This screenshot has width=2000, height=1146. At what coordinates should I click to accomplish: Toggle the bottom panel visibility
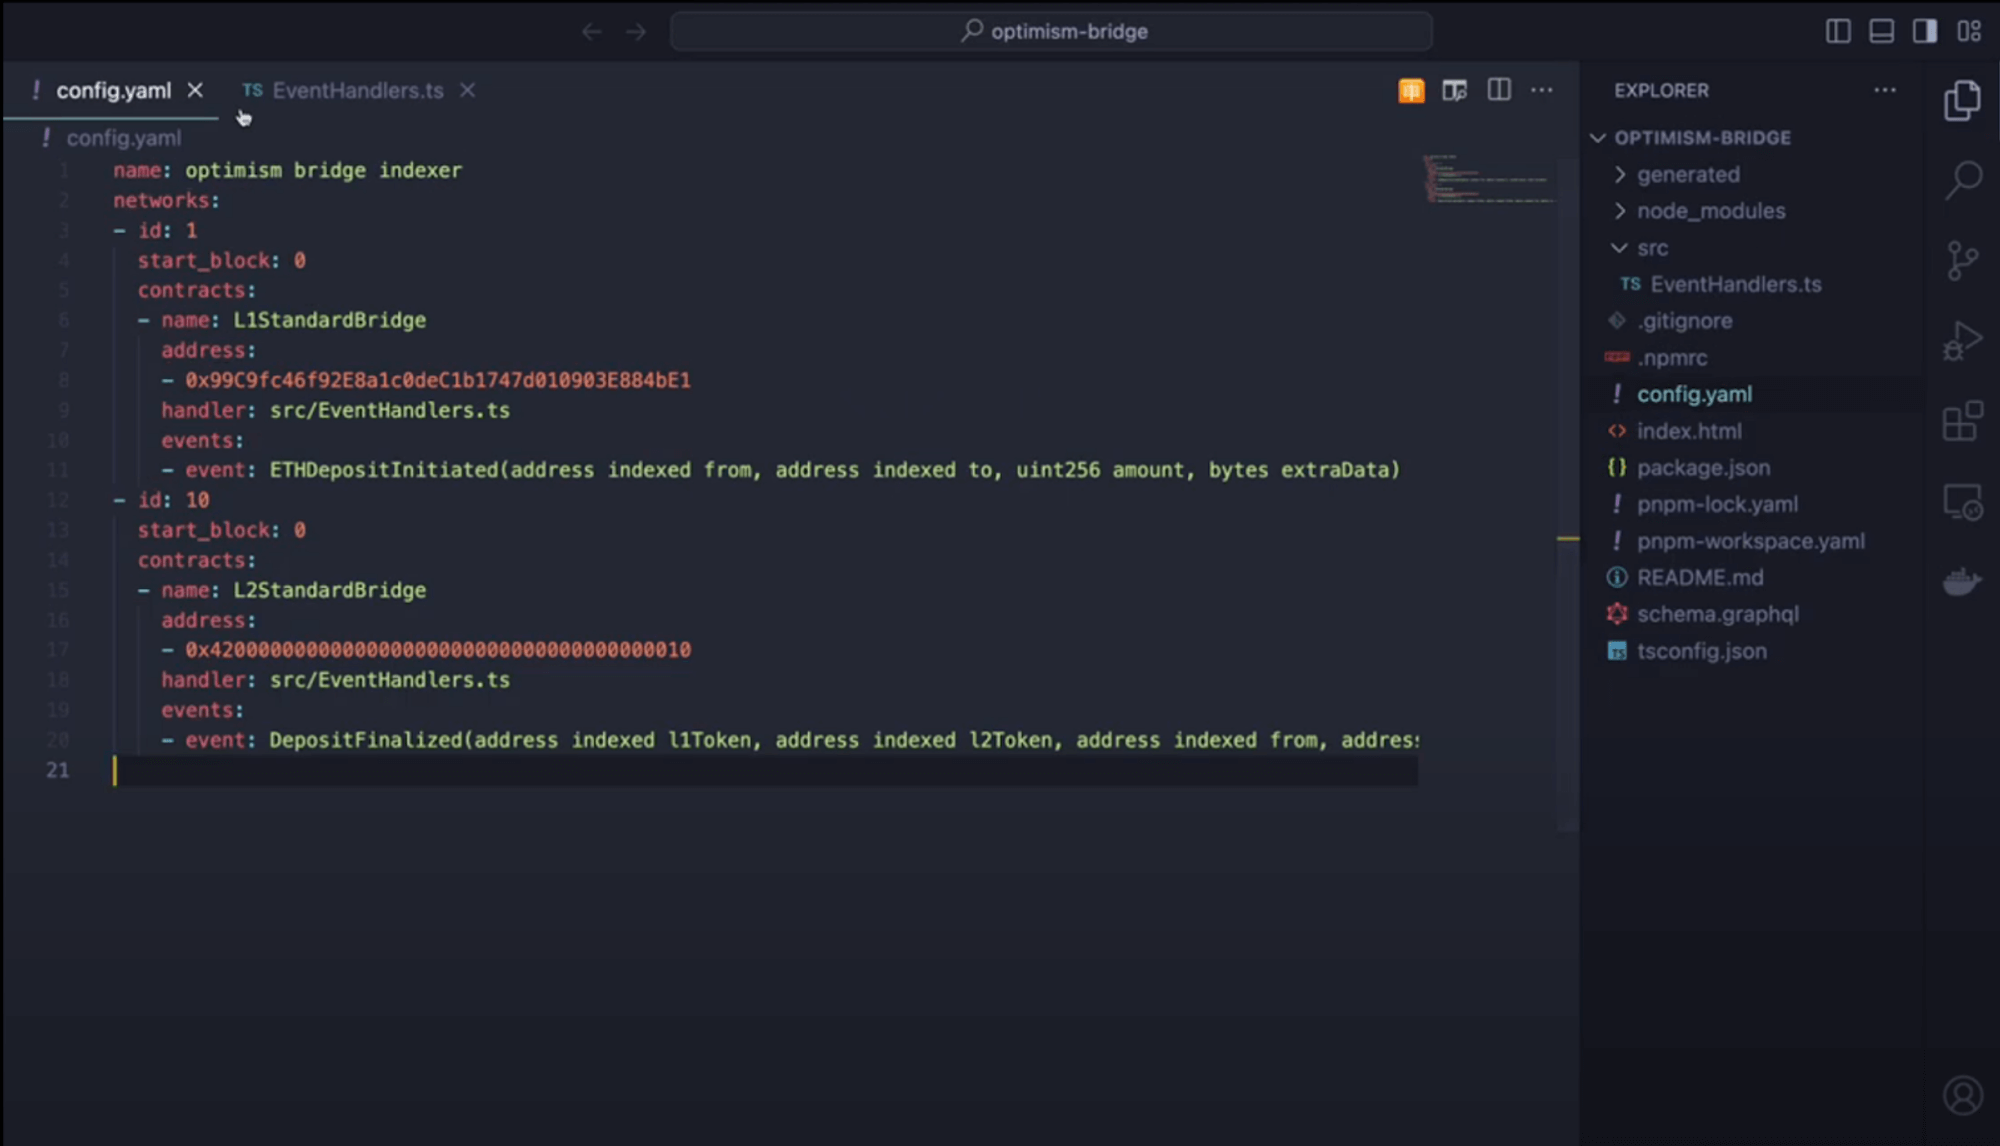click(x=1881, y=31)
